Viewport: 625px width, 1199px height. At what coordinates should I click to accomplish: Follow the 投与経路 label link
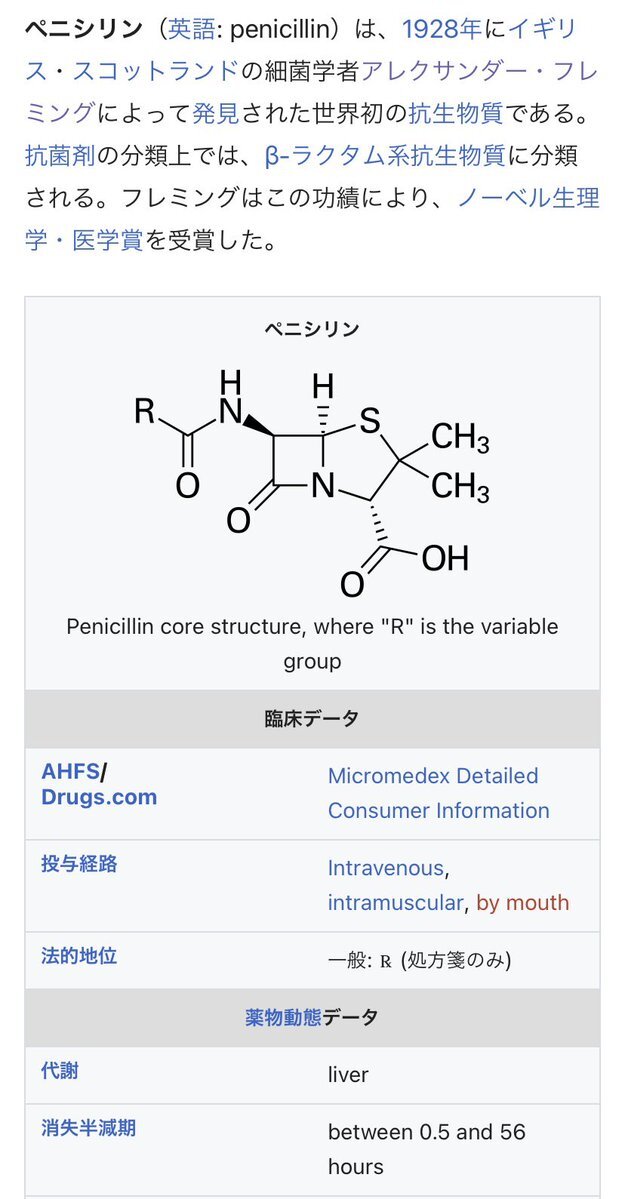tap(79, 864)
